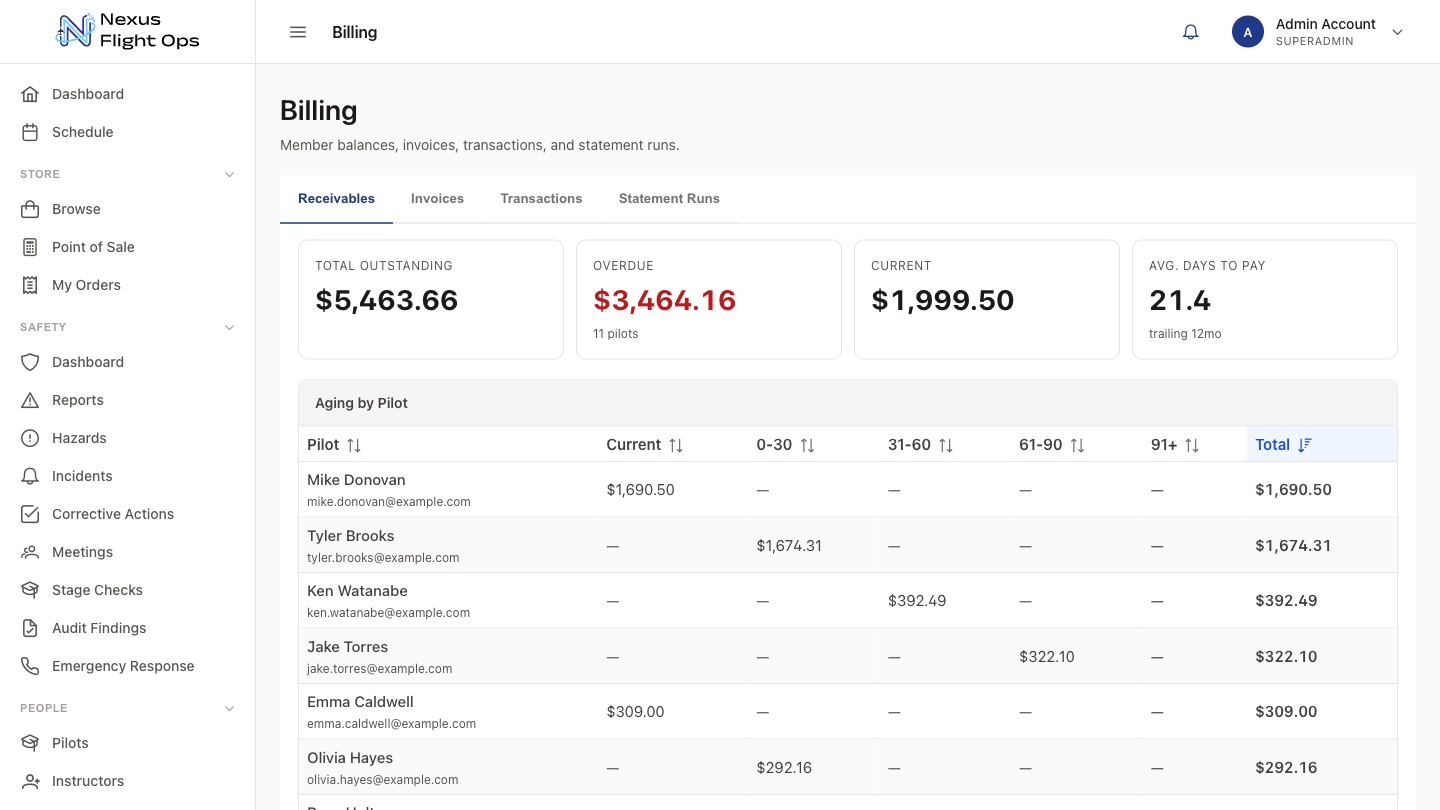Click the Overdue $3,464.16 card

point(709,299)
